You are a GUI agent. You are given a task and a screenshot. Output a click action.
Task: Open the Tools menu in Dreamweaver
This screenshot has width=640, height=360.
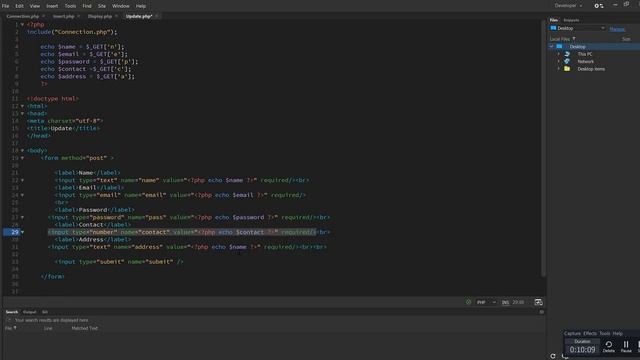(70, 6)
